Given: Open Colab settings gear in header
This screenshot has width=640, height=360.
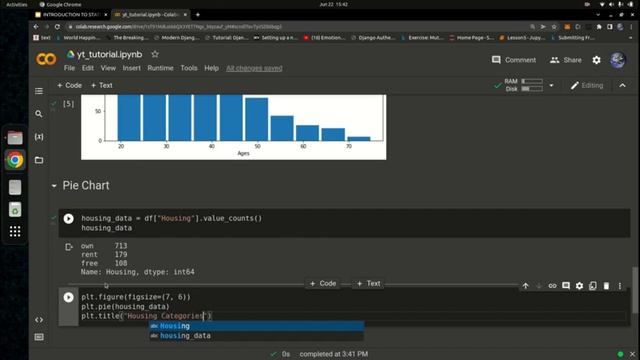Looking at the screenshot, I should click(596, 60).
